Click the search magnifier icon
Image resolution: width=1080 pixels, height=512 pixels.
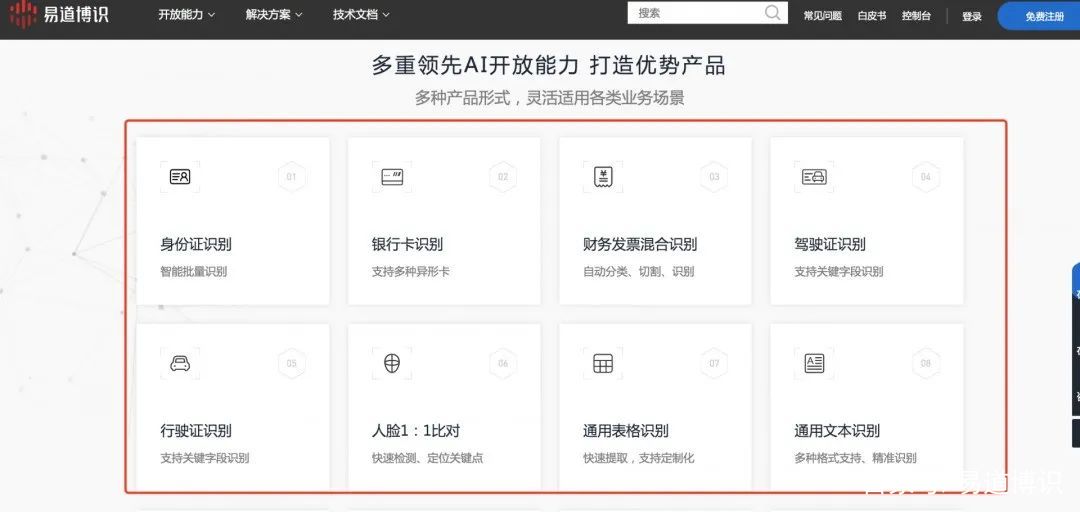coord(773,13)
